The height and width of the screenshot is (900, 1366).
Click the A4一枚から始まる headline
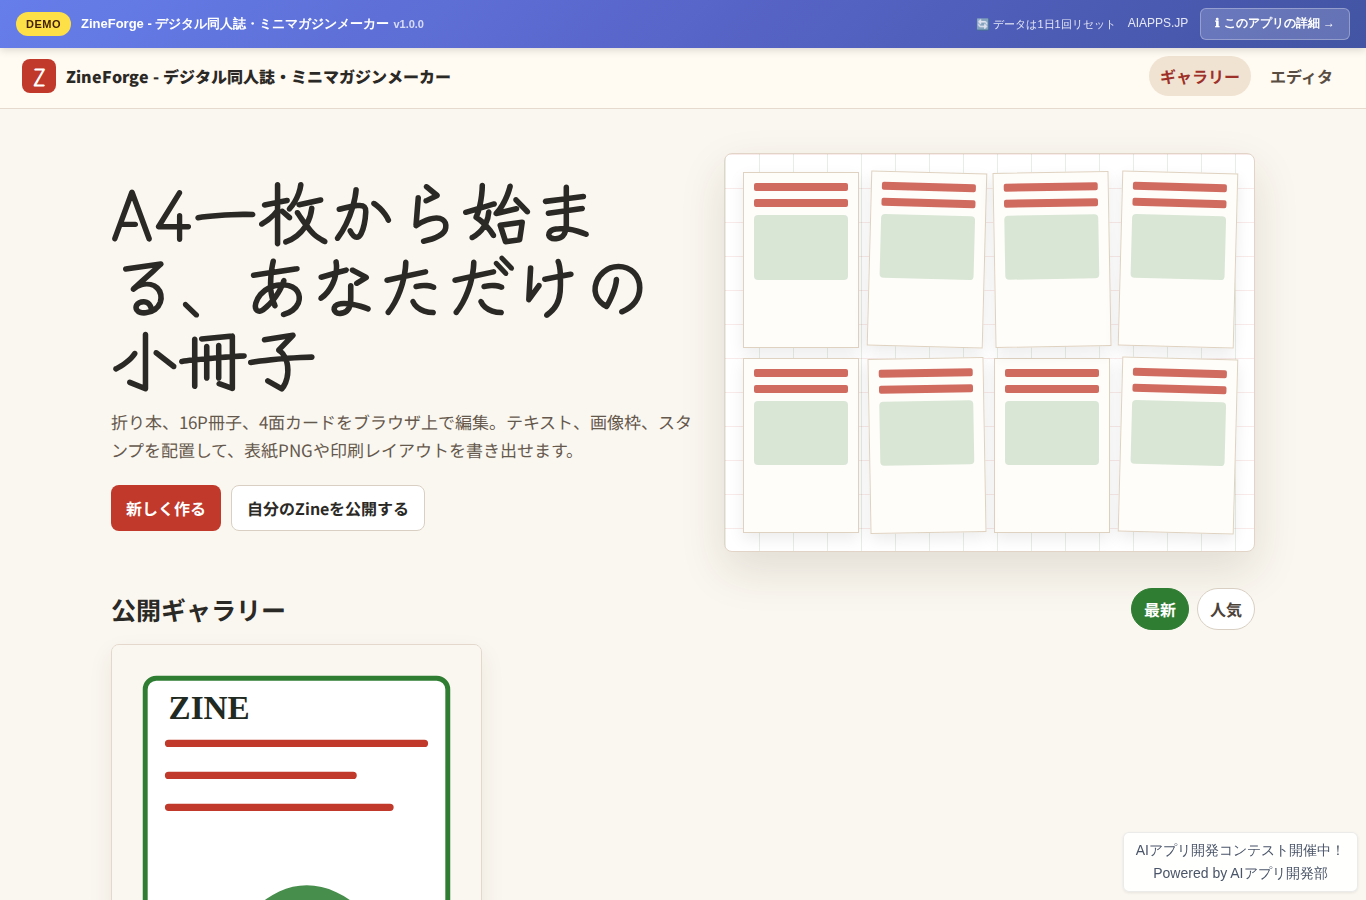click(x=380, y=289)
